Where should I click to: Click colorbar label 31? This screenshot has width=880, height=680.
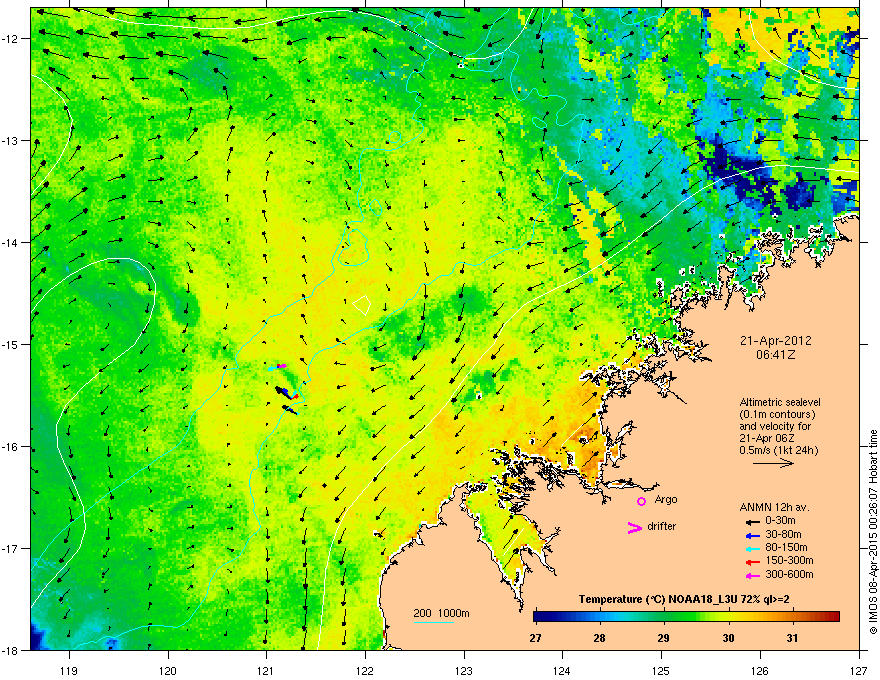[792, 638]
